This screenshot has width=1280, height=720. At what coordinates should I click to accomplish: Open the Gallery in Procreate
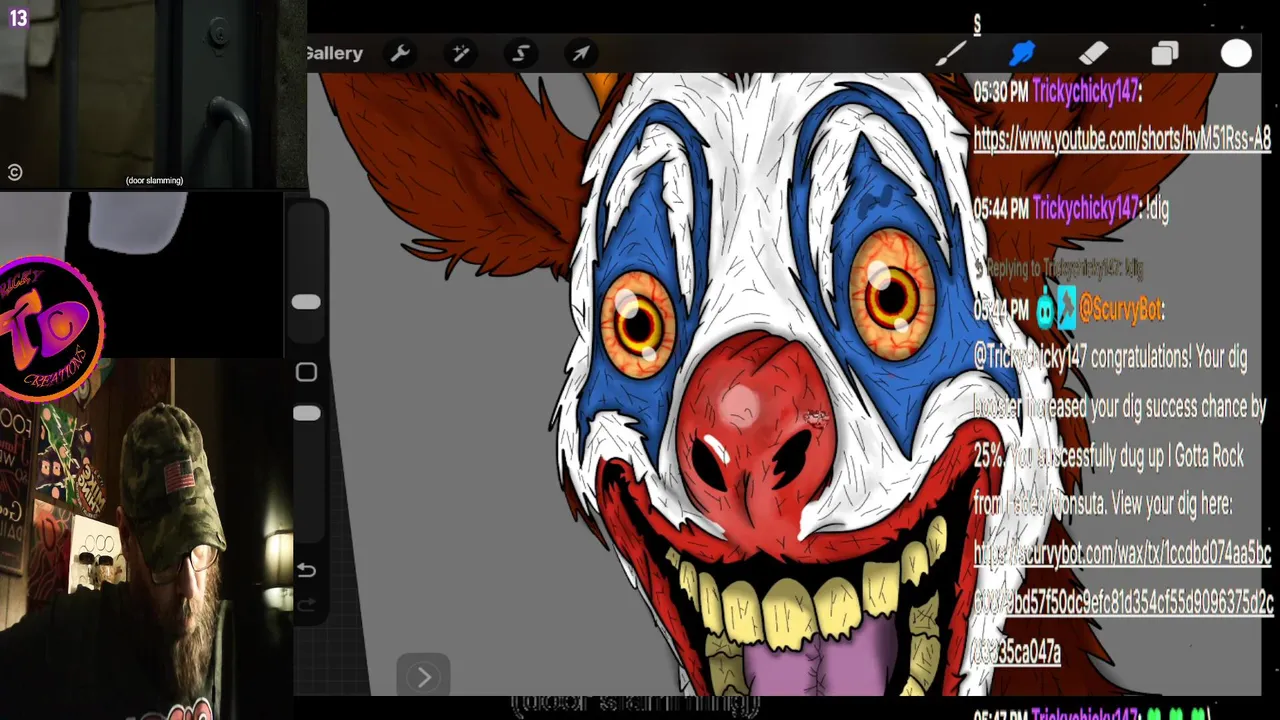click(x=335, y=53)
